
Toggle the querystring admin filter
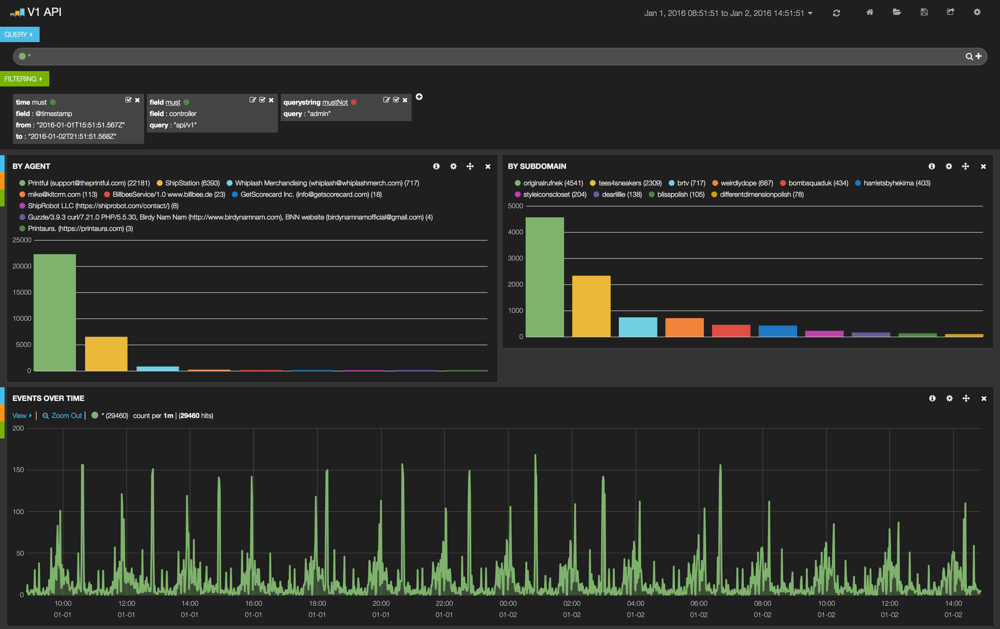[x=396, y=100]
